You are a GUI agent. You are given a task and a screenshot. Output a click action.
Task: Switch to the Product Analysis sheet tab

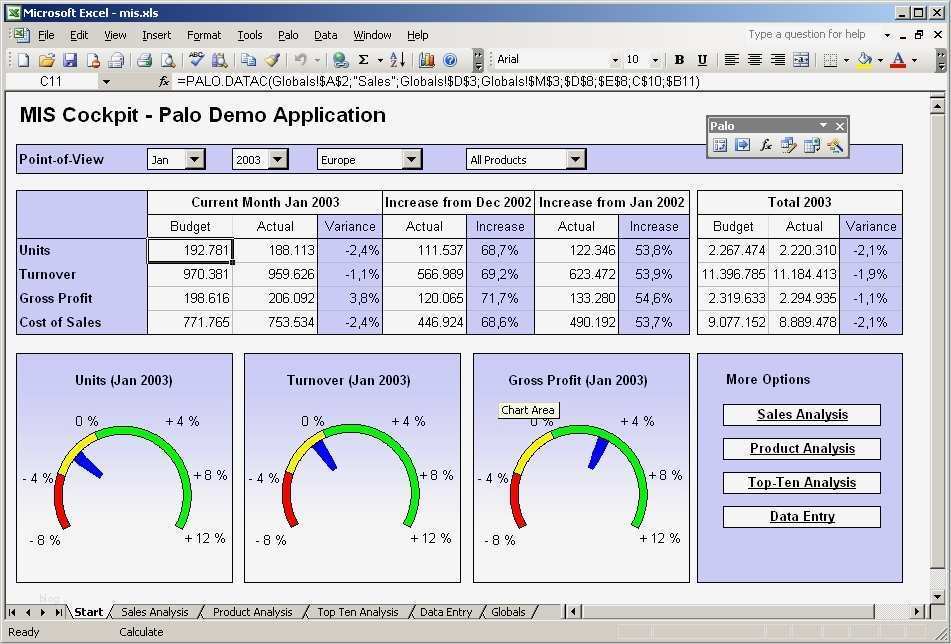coord(252,611)
